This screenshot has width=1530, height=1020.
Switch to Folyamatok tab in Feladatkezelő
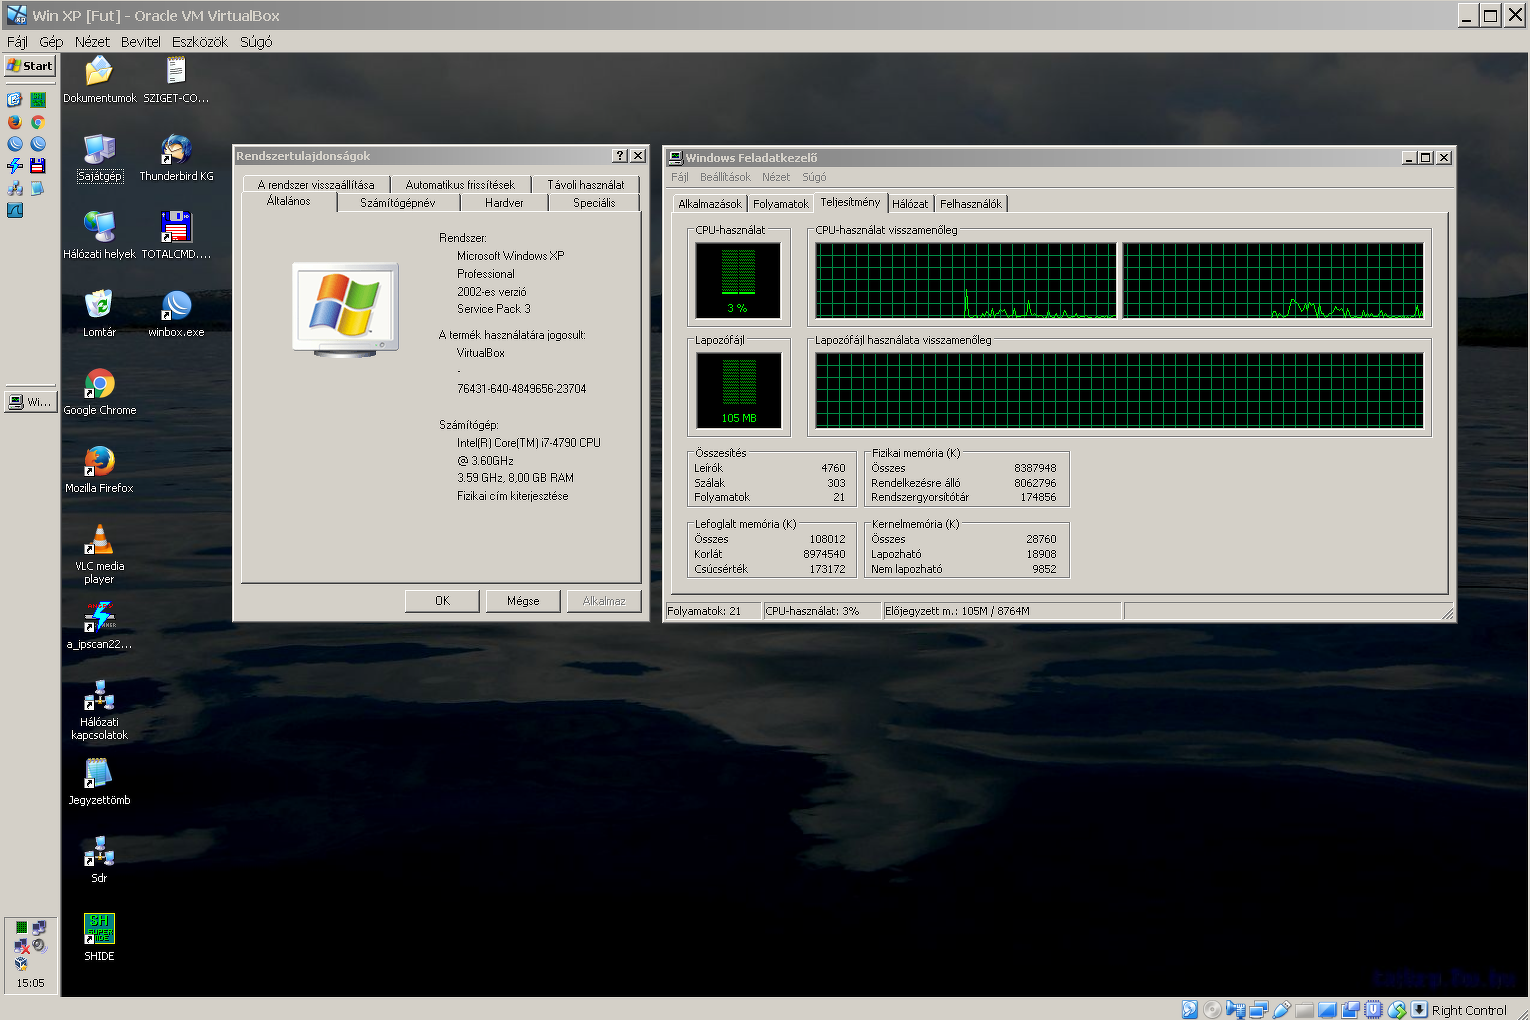pos(781,204)
